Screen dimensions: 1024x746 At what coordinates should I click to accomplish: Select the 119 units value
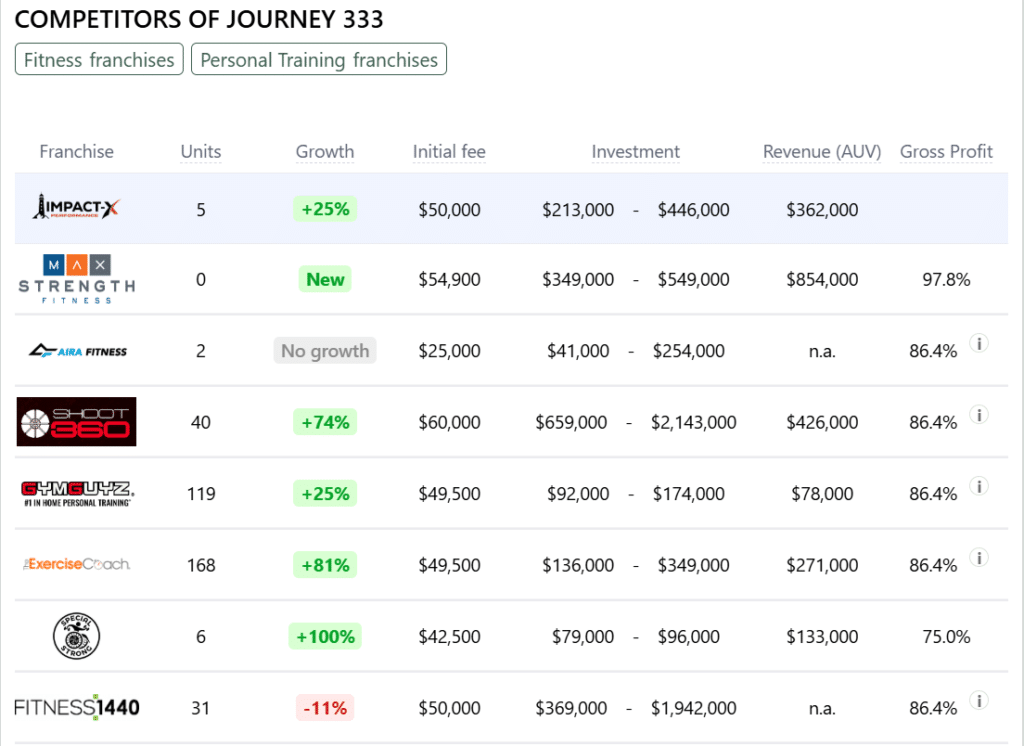201,494
